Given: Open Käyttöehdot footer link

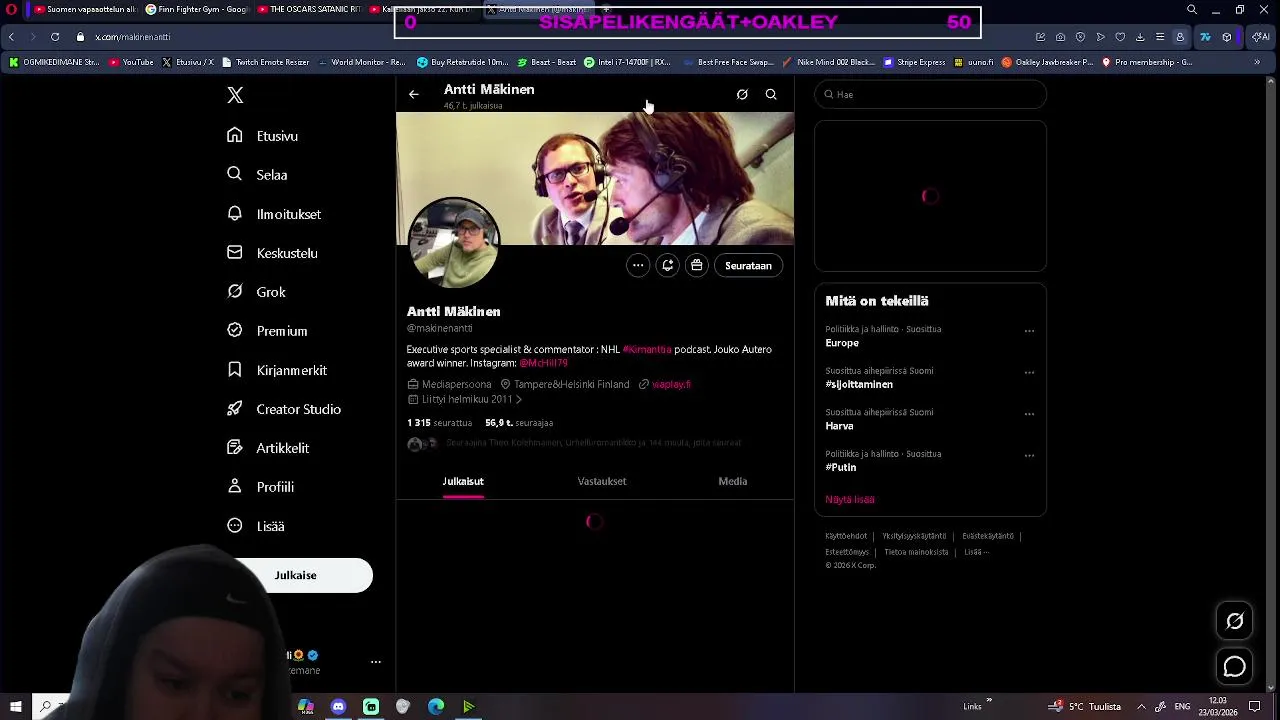Looking at the screenshot, I should tap(846, 536).
